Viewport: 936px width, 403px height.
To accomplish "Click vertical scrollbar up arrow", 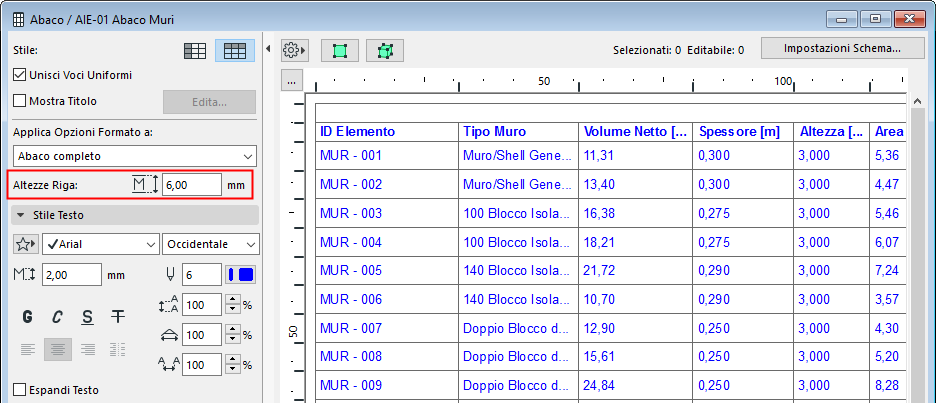I will pos(917,101).
